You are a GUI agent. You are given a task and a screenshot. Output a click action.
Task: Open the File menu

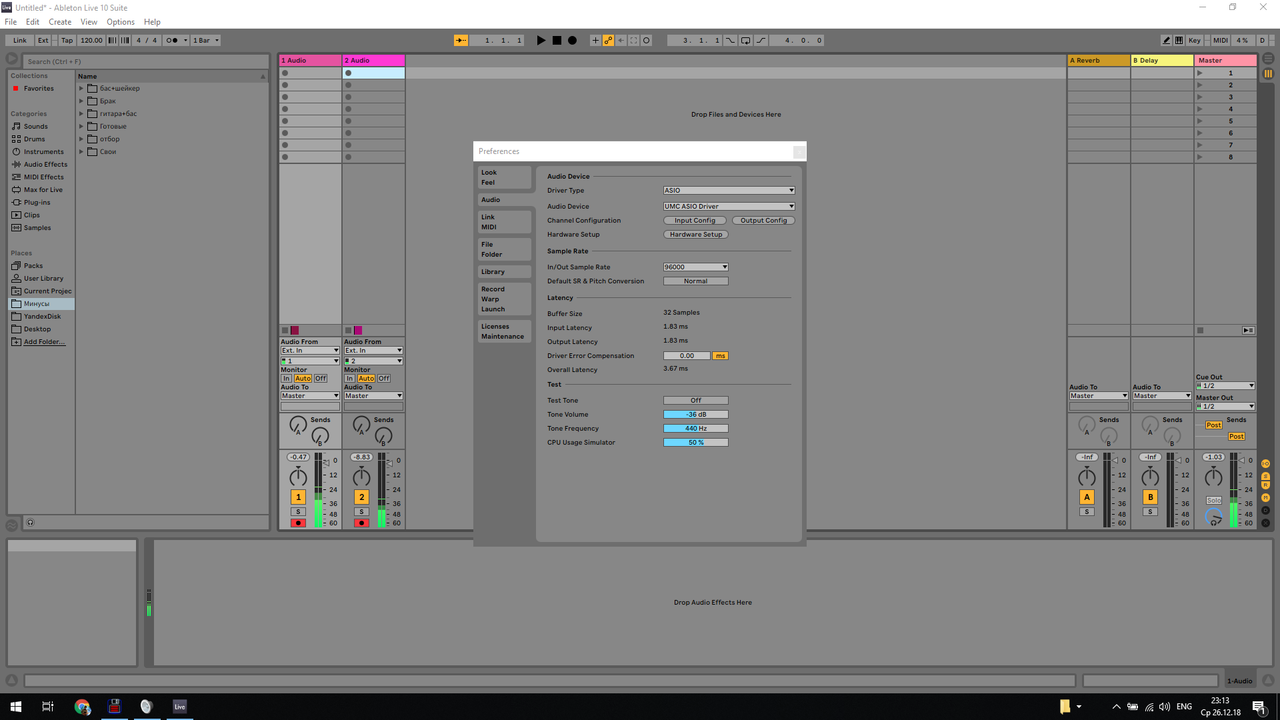point(10,21)
